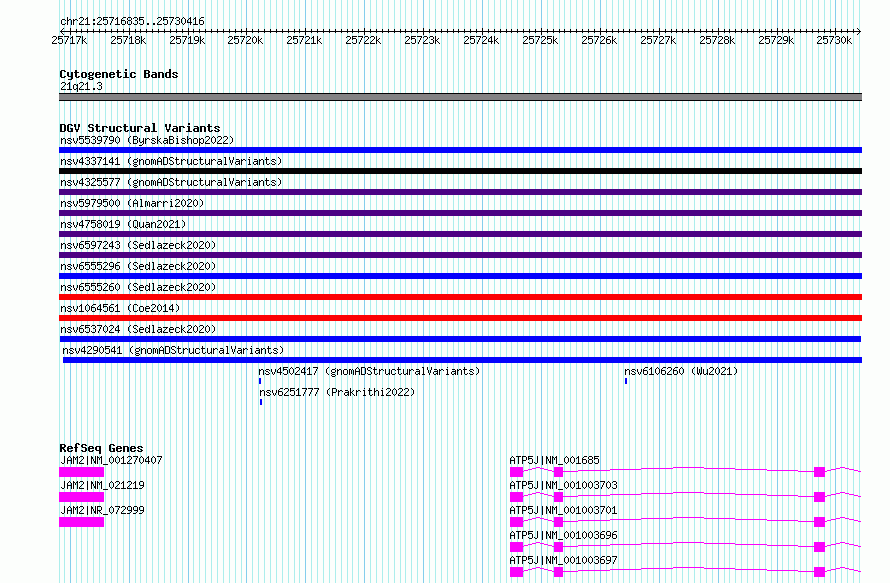Image resolution: width=890 pixels, height=583 pixels.
Task: Click the red bar for nsv1064561
Action: pos(460,318)
